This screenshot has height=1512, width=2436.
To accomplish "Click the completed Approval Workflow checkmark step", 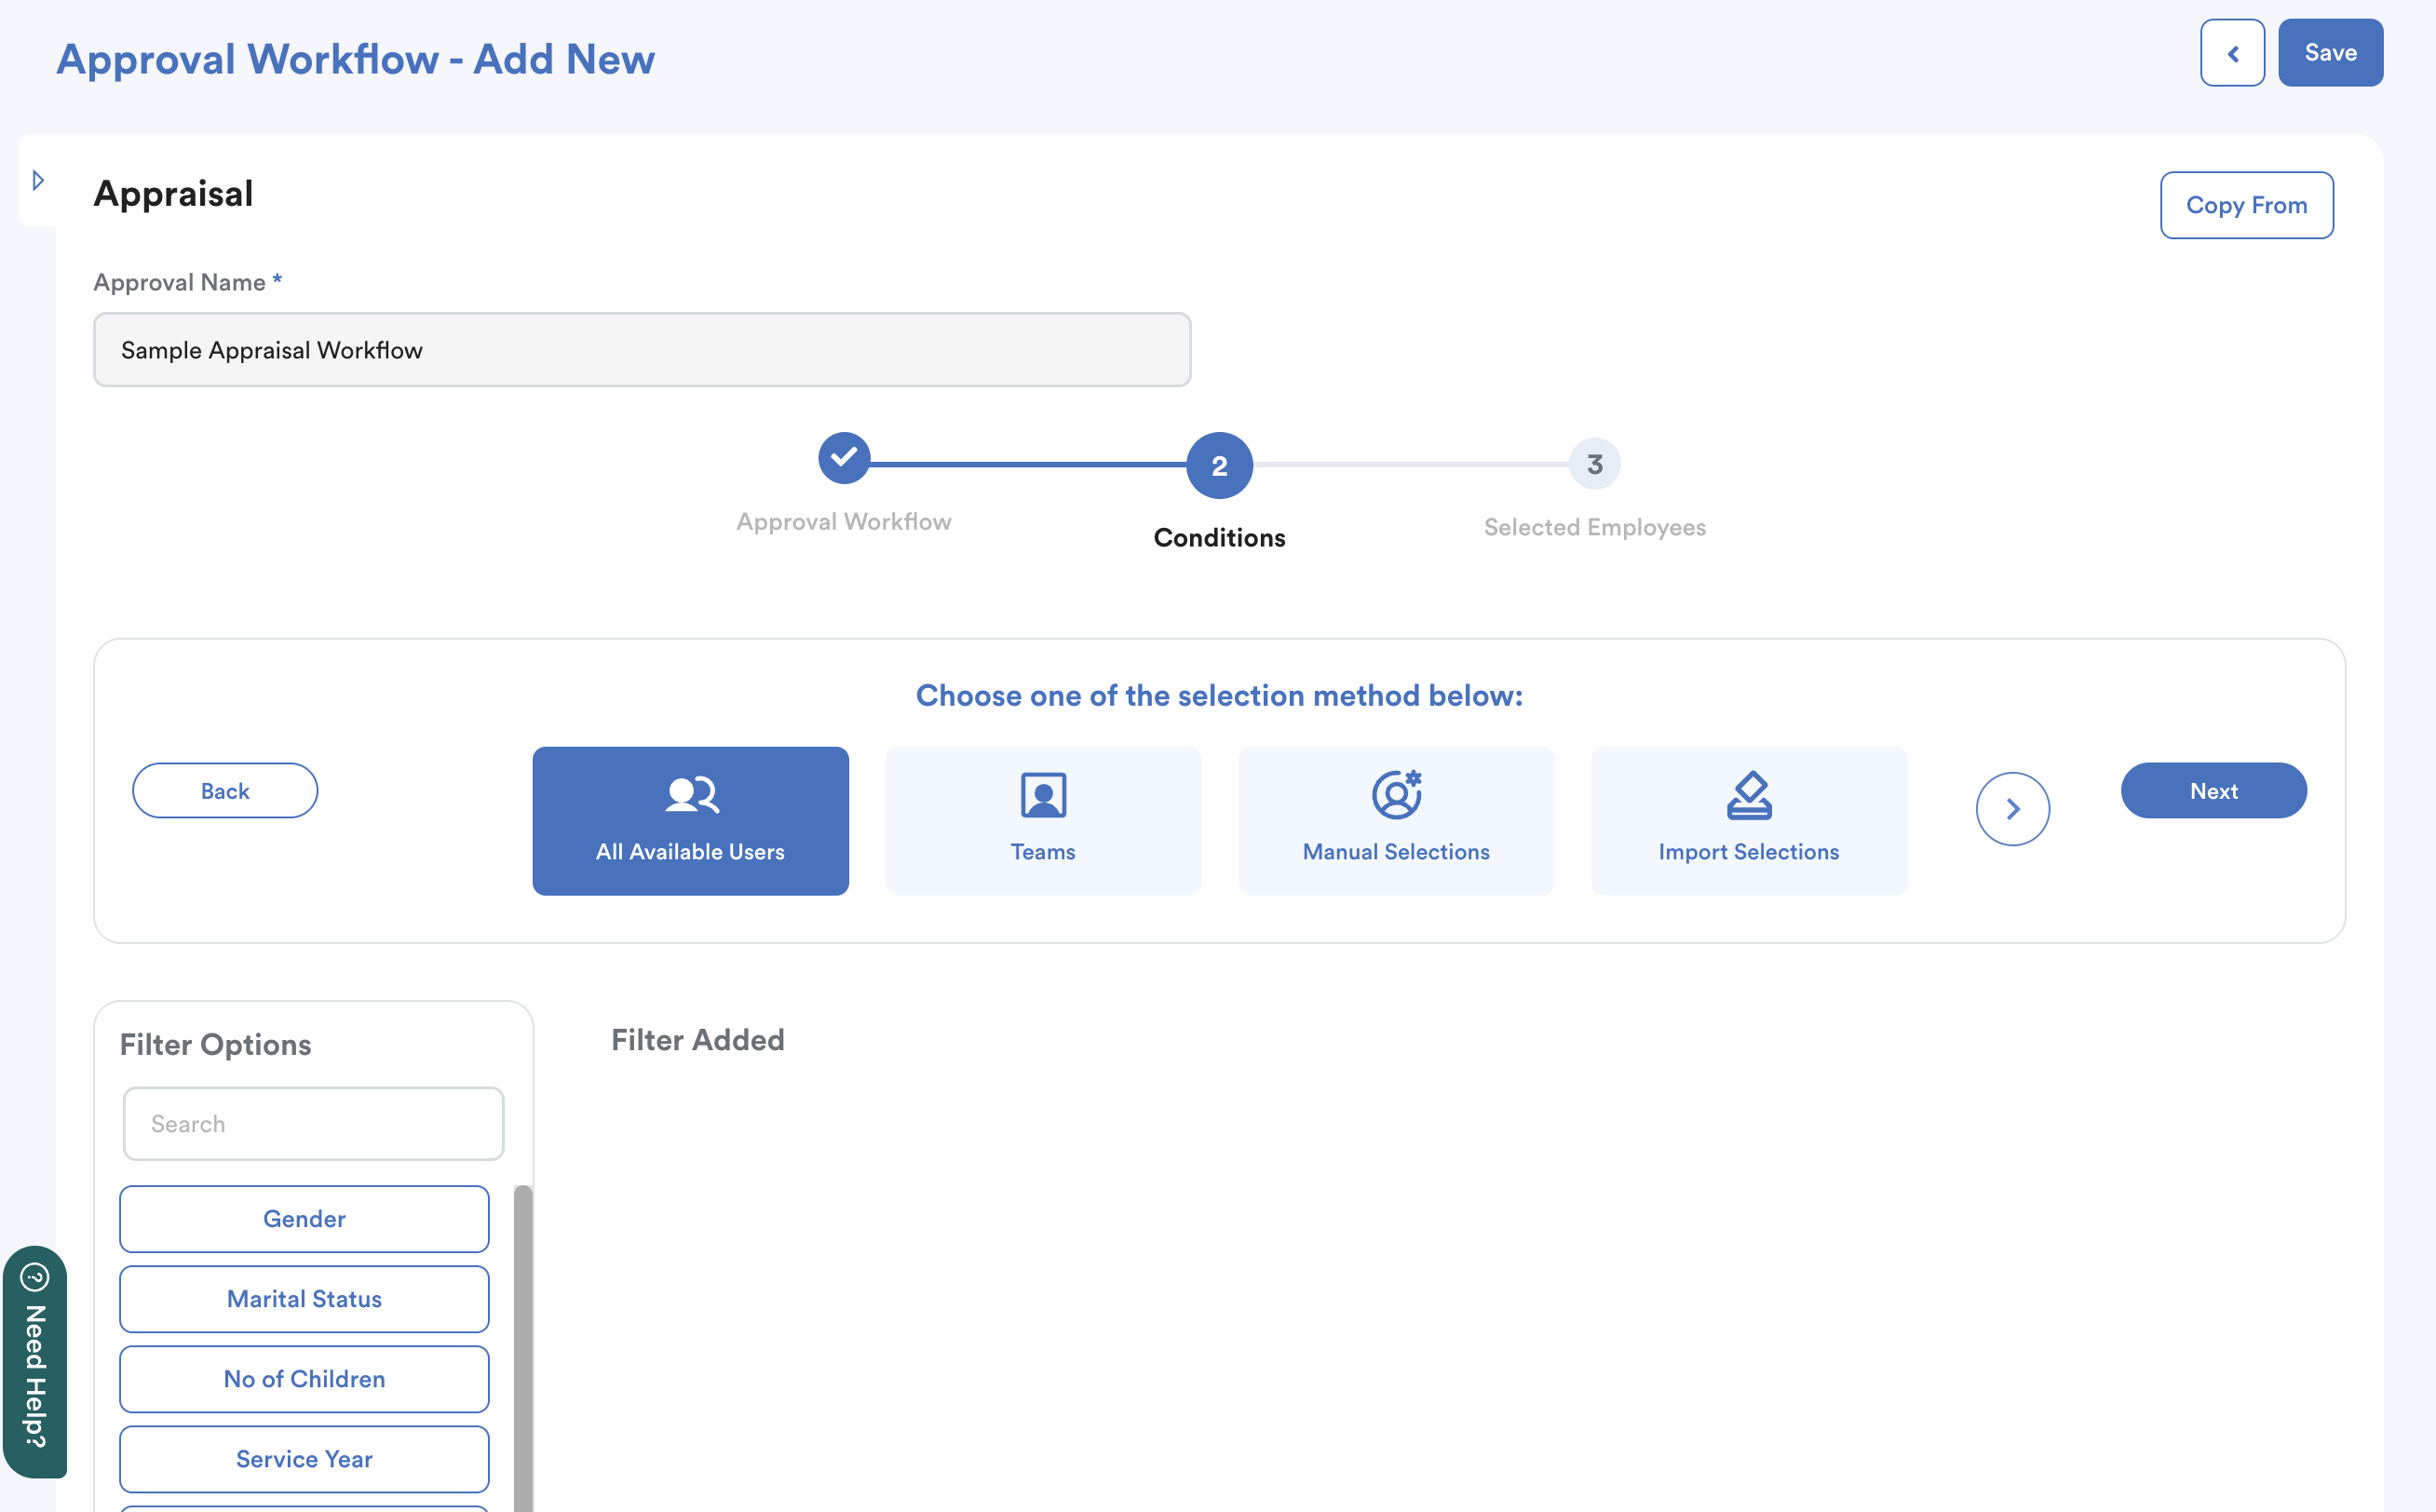I will click(844, 459).
